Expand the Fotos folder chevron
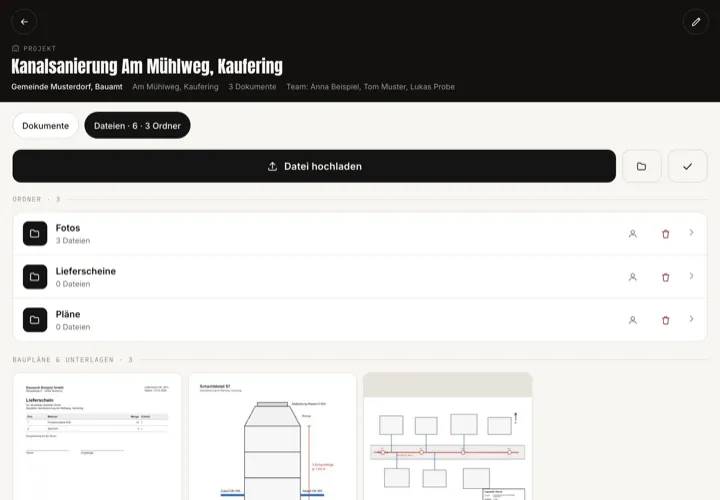 [x=692, y=233]
